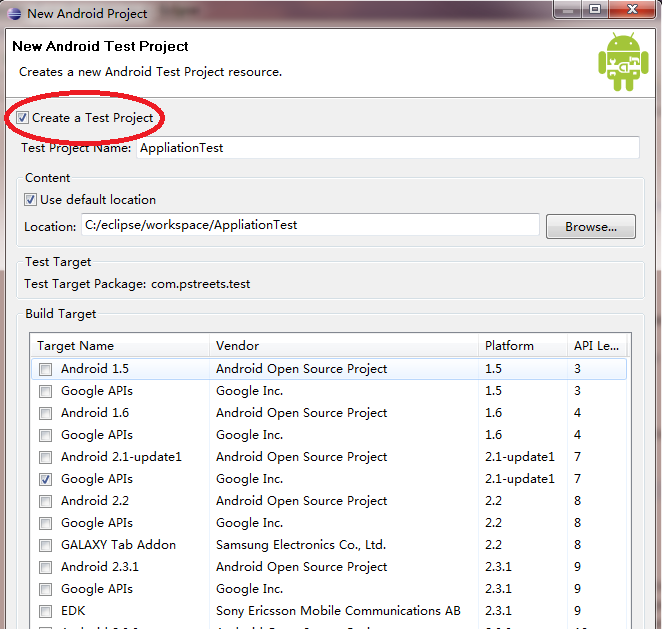Image resolution: width=662 pixels, height=629 pixels.
Task: Sort by API Level column header
Action: [x=597, y=346]
